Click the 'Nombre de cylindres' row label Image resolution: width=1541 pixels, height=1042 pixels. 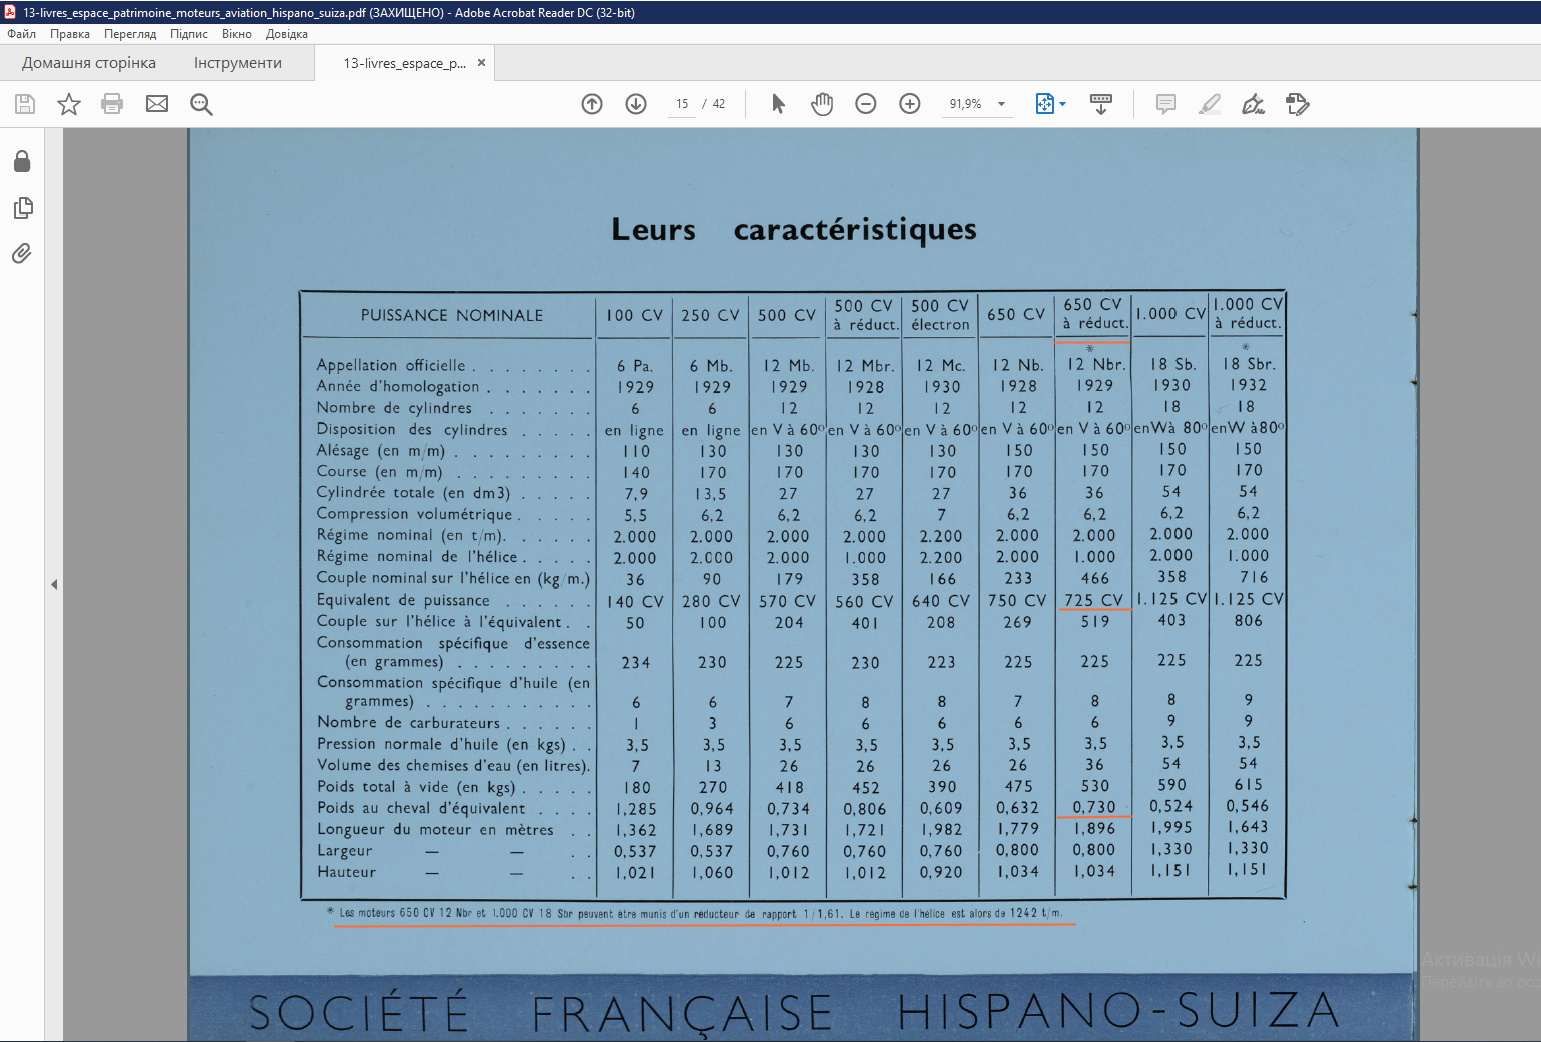[x=394, y=408]
